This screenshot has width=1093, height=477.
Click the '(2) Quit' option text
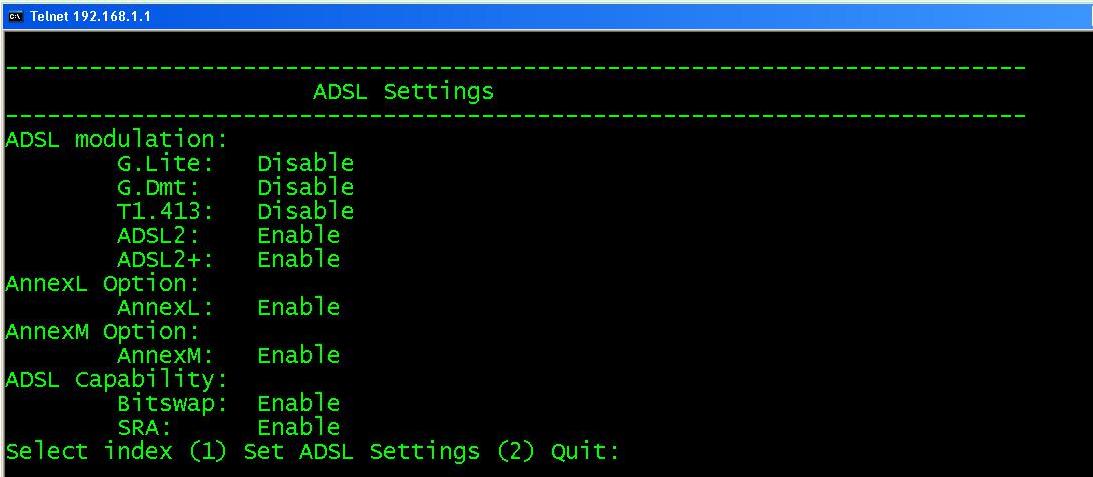pos(556,451)
